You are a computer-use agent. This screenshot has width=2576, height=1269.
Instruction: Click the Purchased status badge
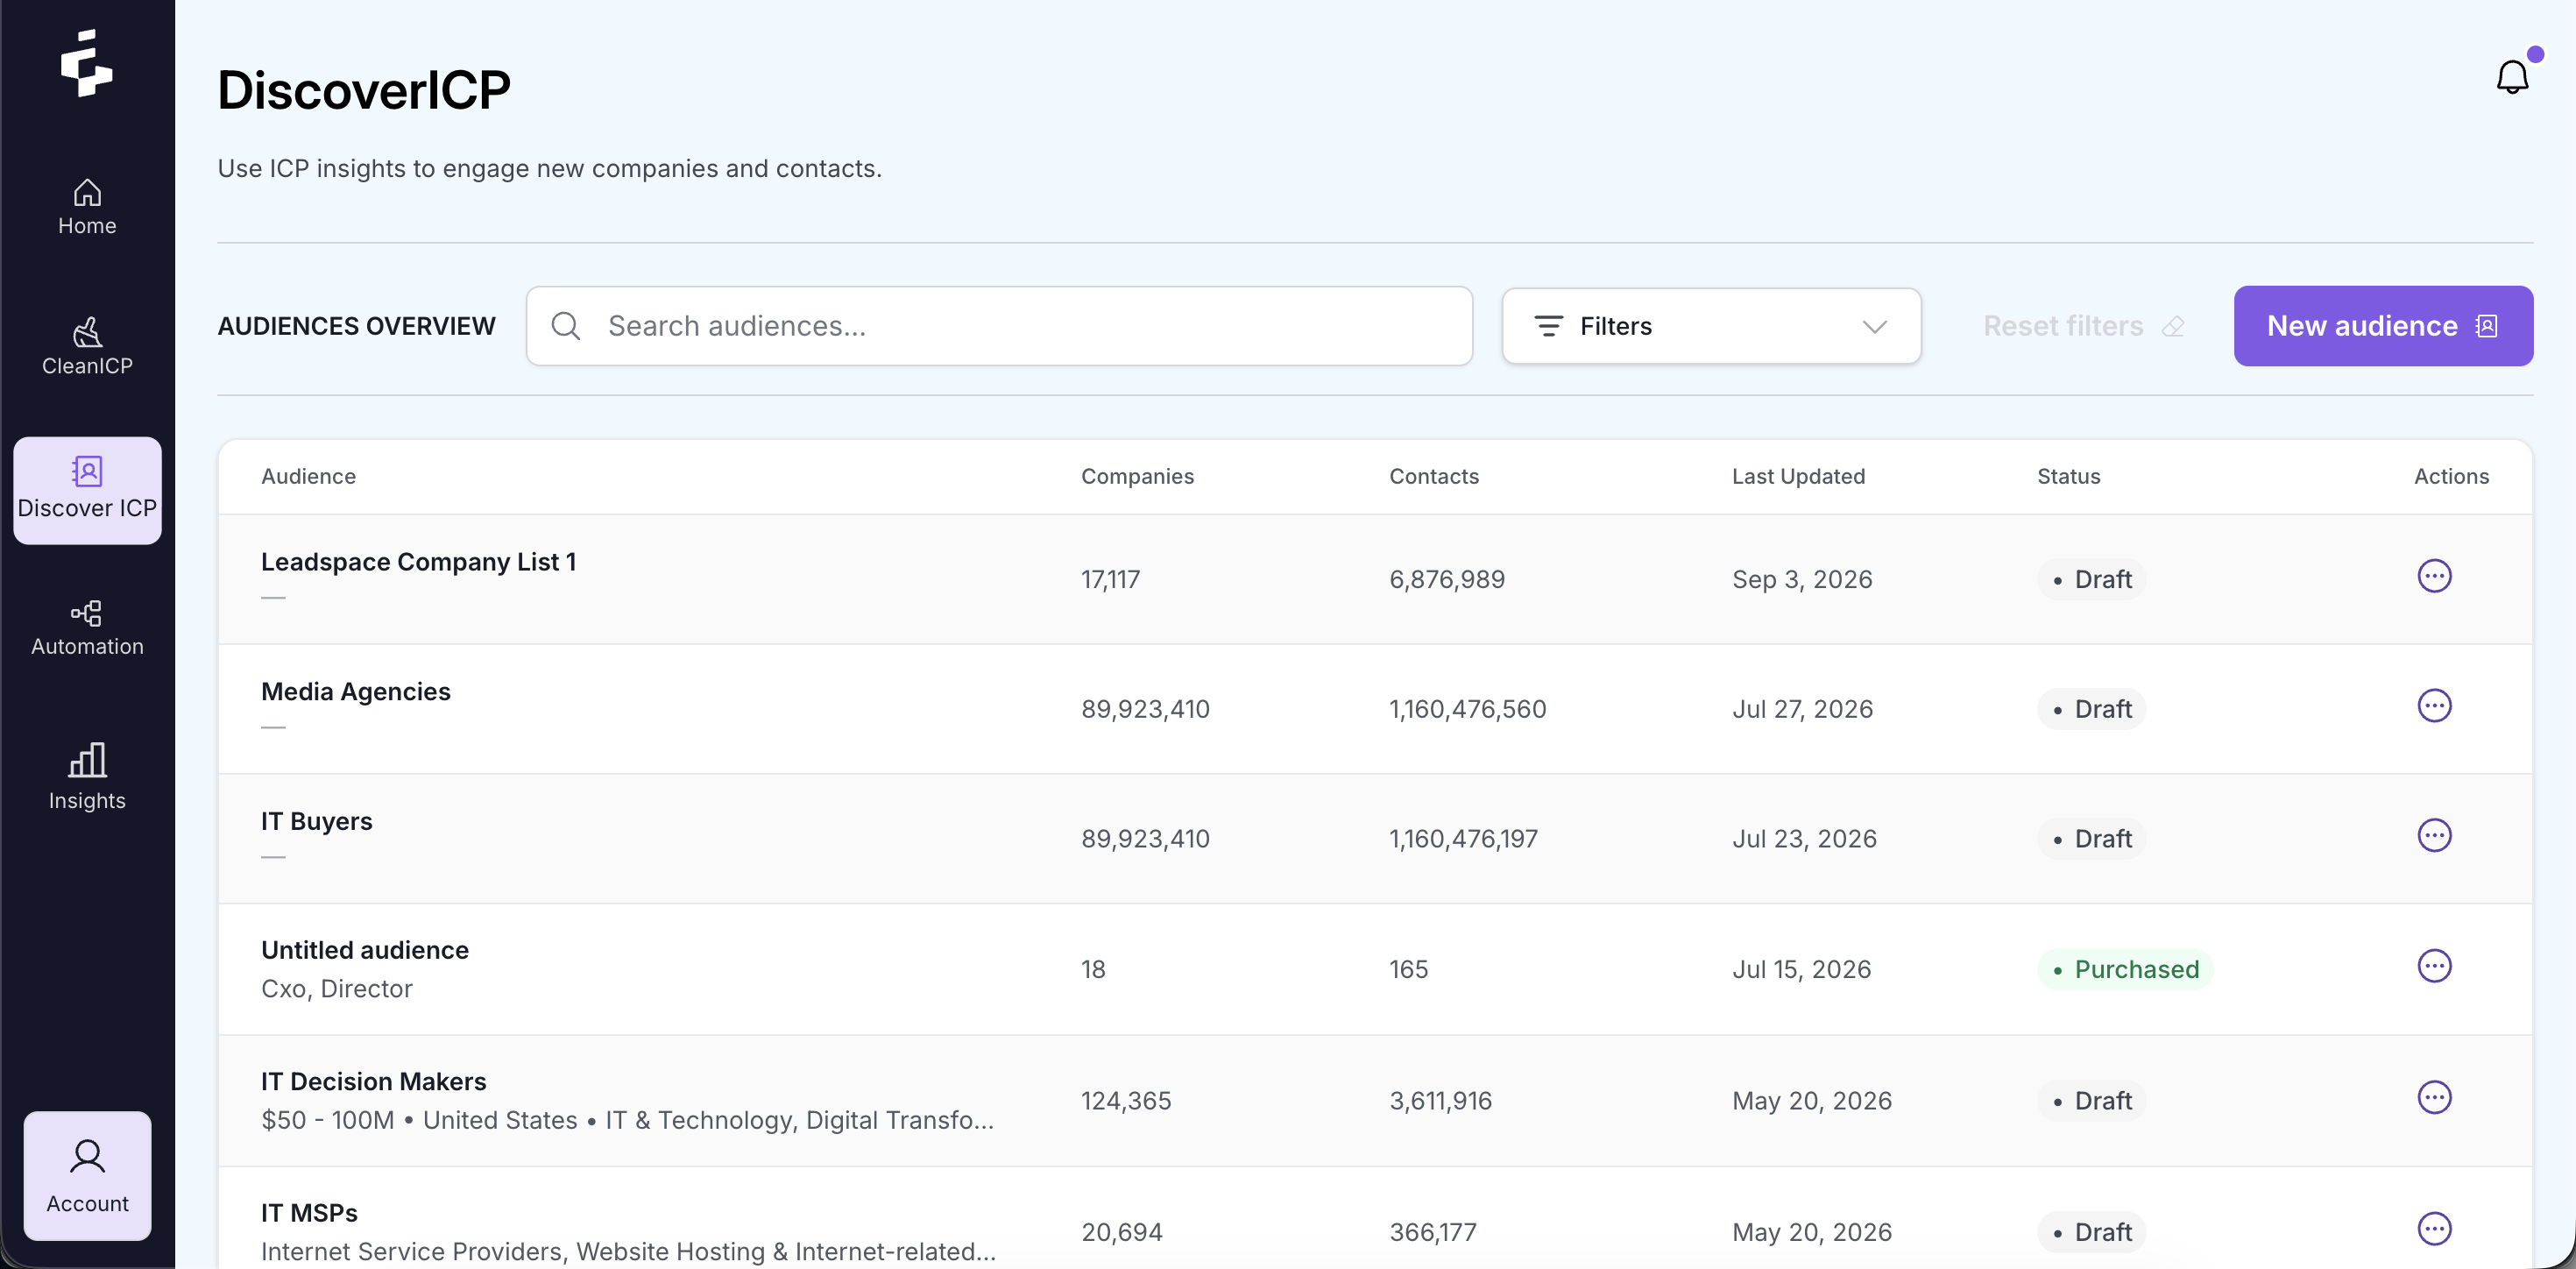pyautogui.click(x=2125, y=970)
